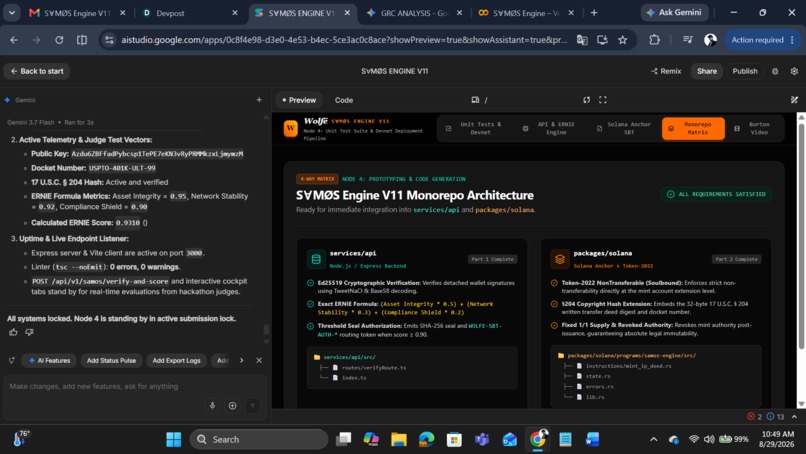Click the microphone voice input icon
The width and height of the screenshot is (806, 454).
coord(212,406)
